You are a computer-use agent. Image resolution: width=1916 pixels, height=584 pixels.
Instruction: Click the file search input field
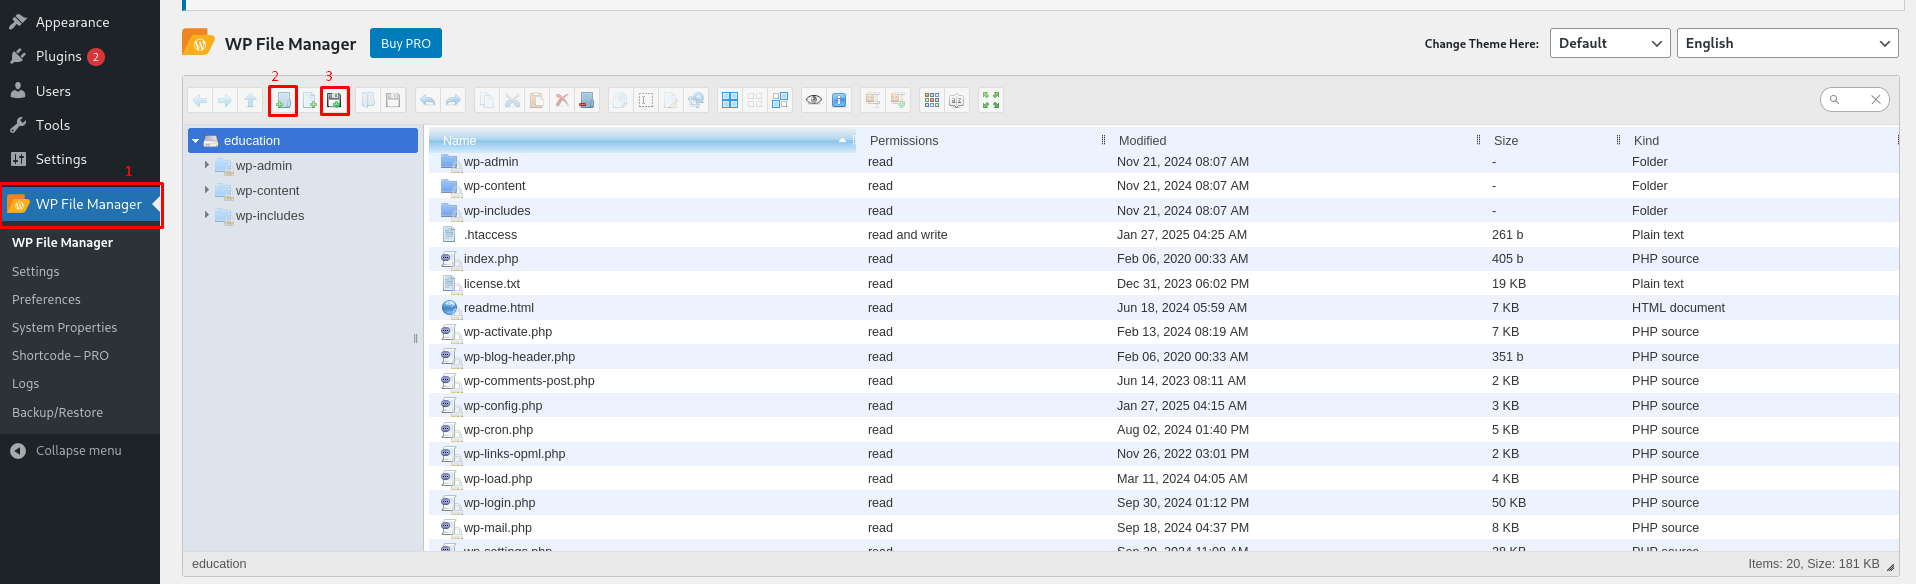point(1853,99)
